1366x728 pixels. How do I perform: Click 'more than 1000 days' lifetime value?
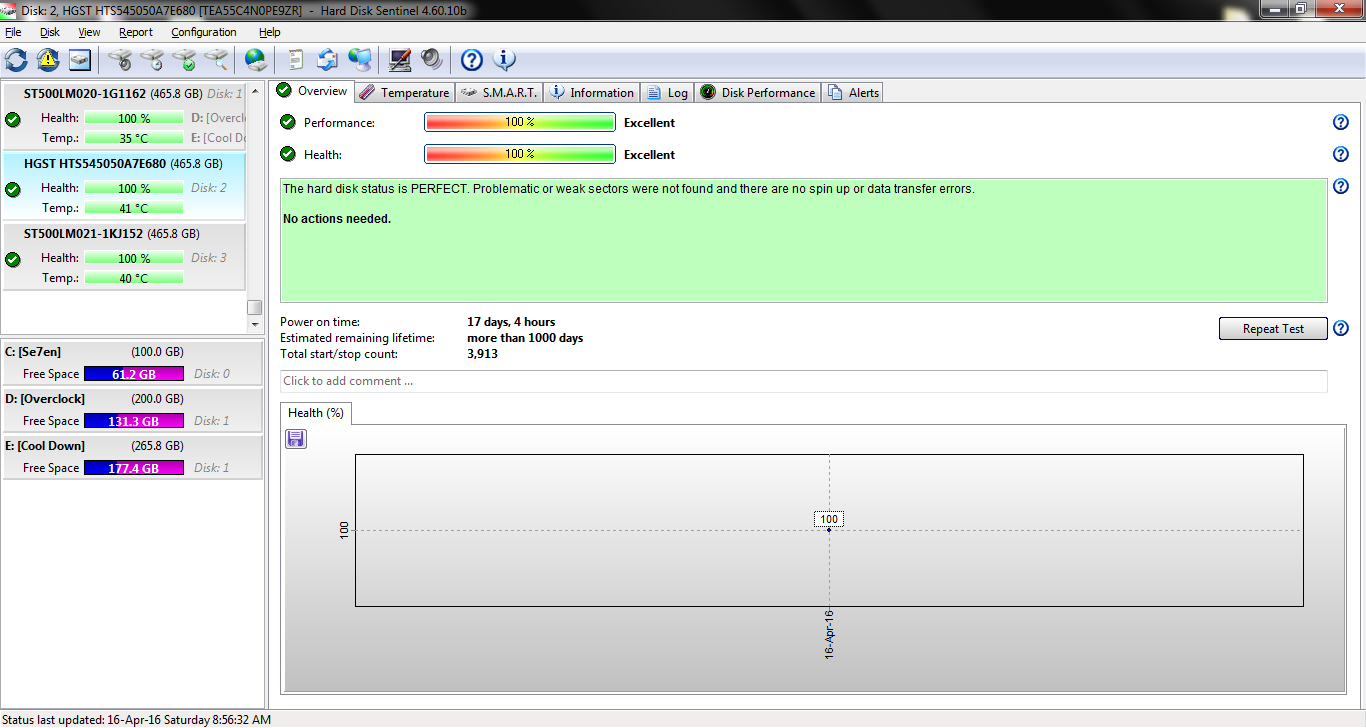525,338
